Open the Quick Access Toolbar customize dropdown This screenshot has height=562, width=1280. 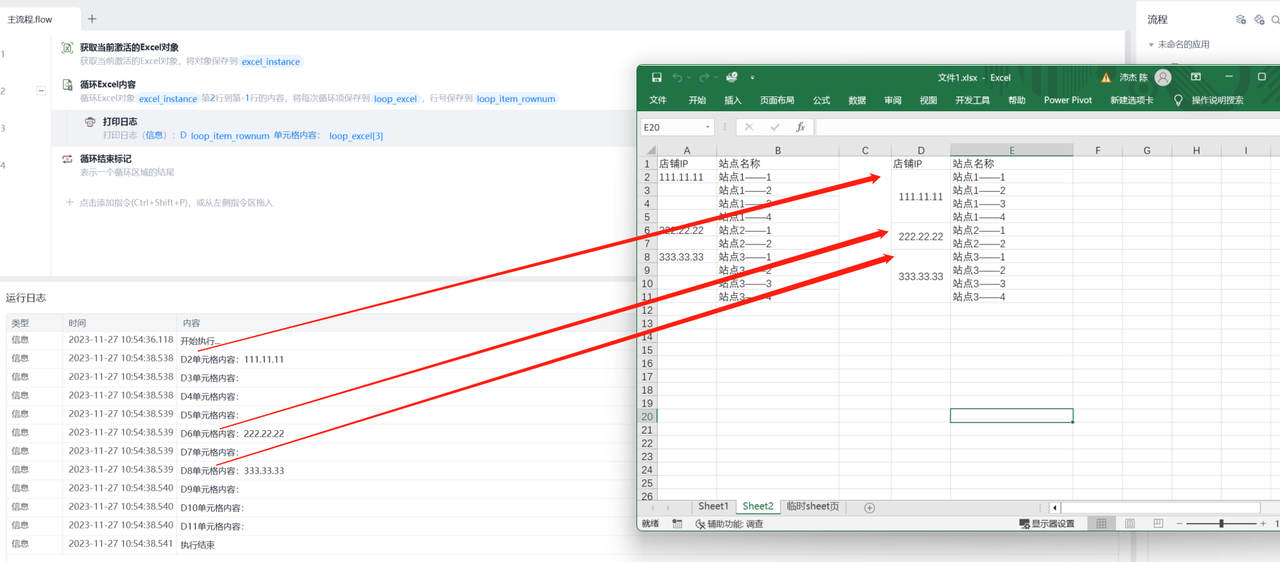click(x=752, y=77)
